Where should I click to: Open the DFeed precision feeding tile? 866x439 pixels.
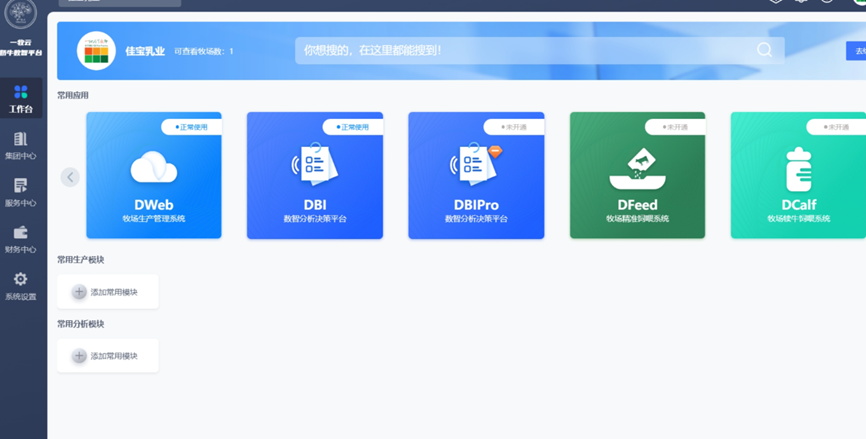(637, 176)
